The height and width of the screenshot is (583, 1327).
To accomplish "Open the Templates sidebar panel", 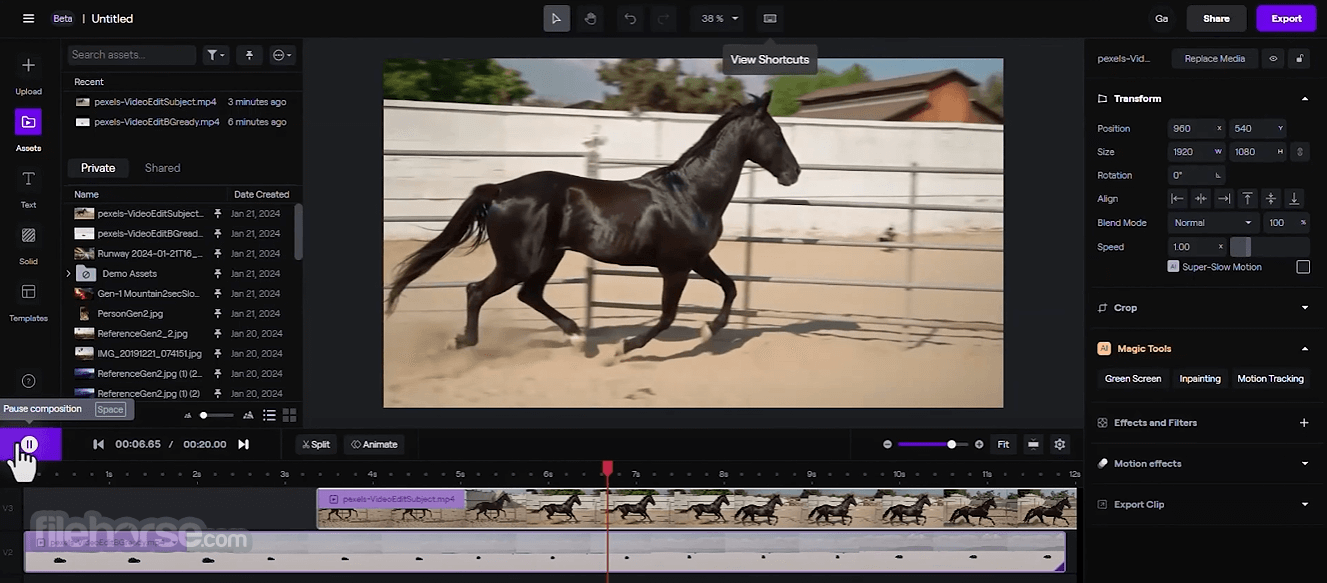I will coord(28,300).
